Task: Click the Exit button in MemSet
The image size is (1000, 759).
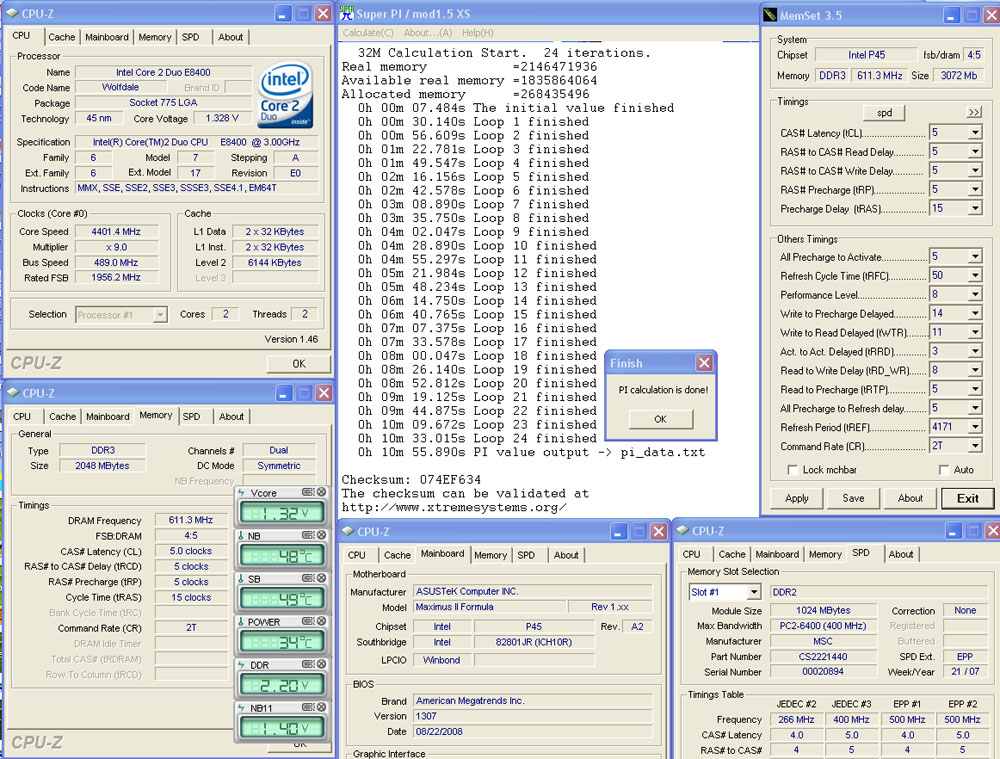Action: click(967, 498)
